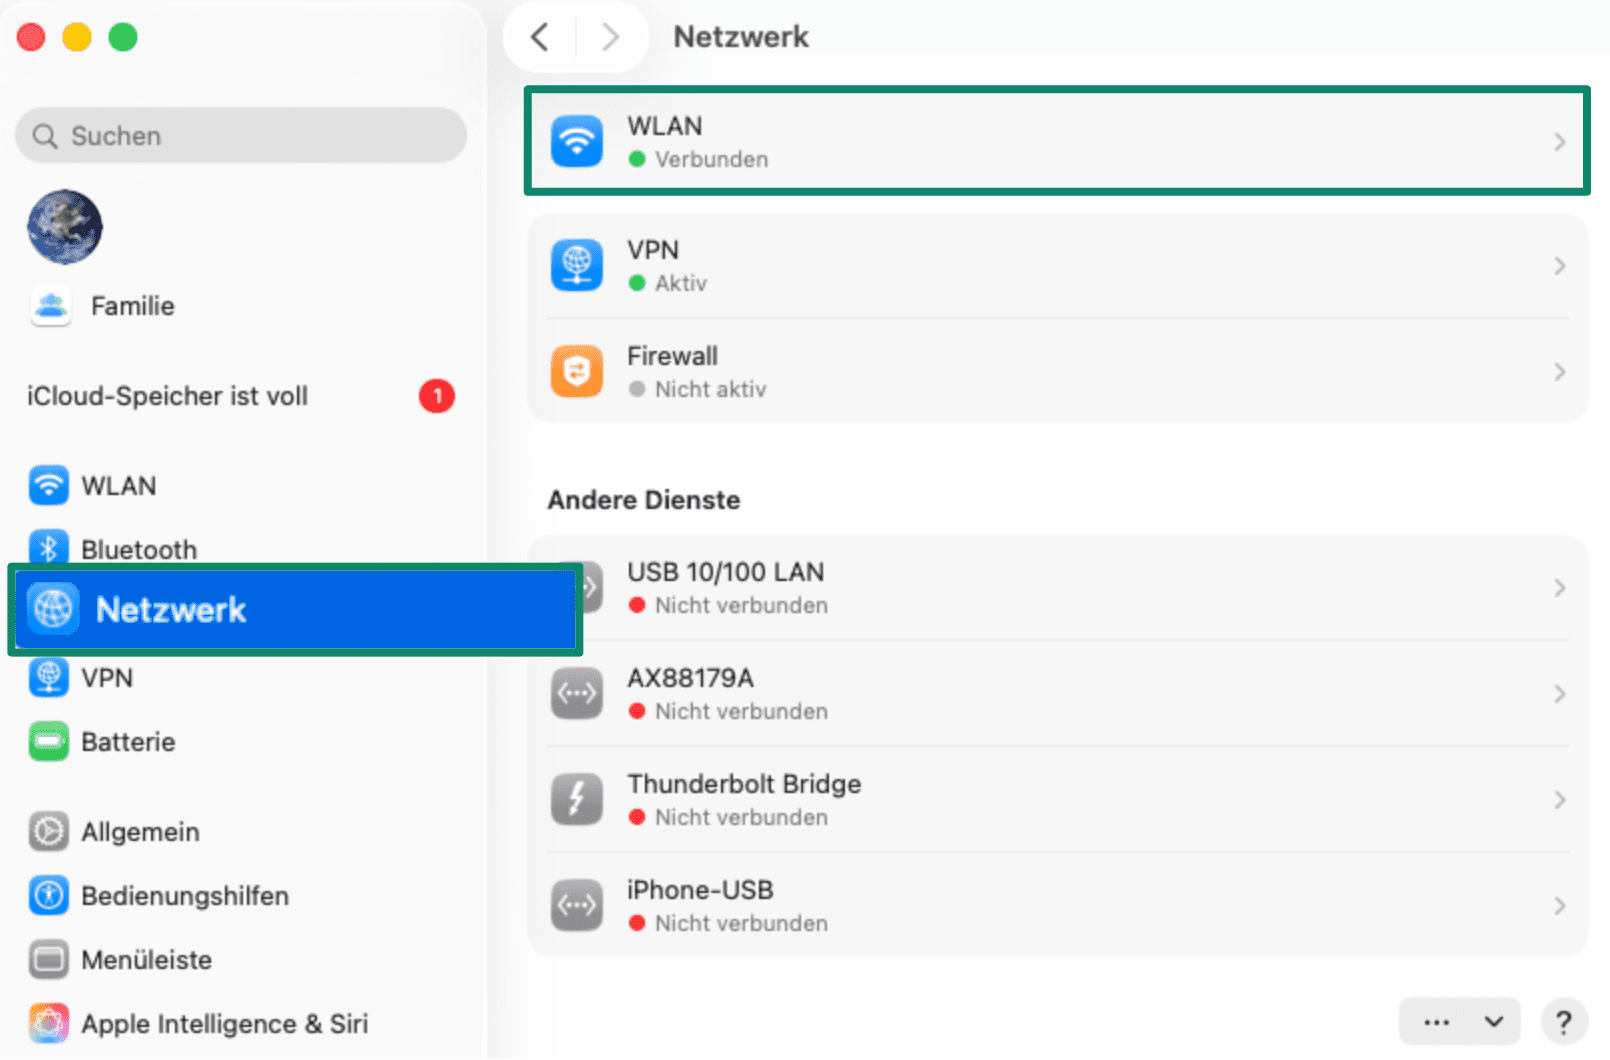Screen dimensions: 1610x1060
Task: Click the Firewall shield icon
Action: 577,370
